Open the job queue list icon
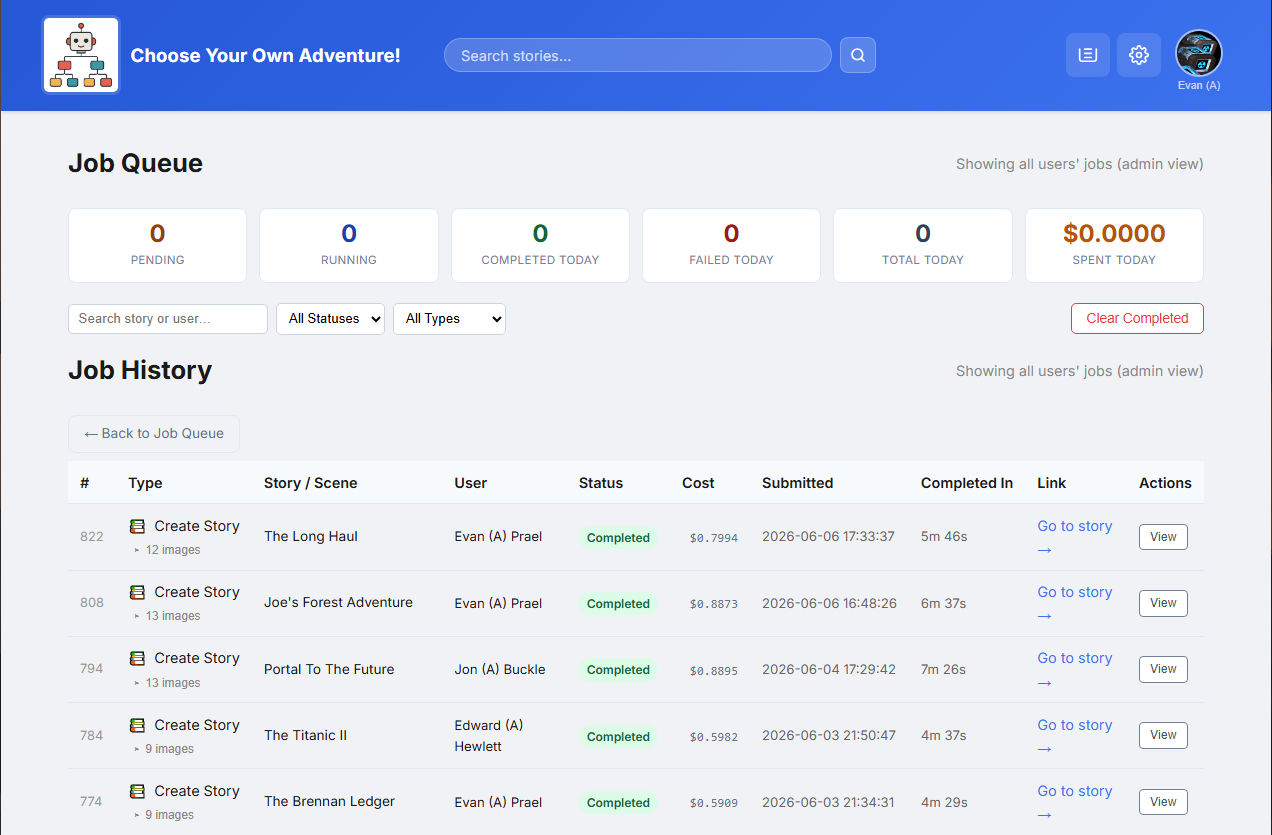The image size is (1272, 835). (1088, 55)
